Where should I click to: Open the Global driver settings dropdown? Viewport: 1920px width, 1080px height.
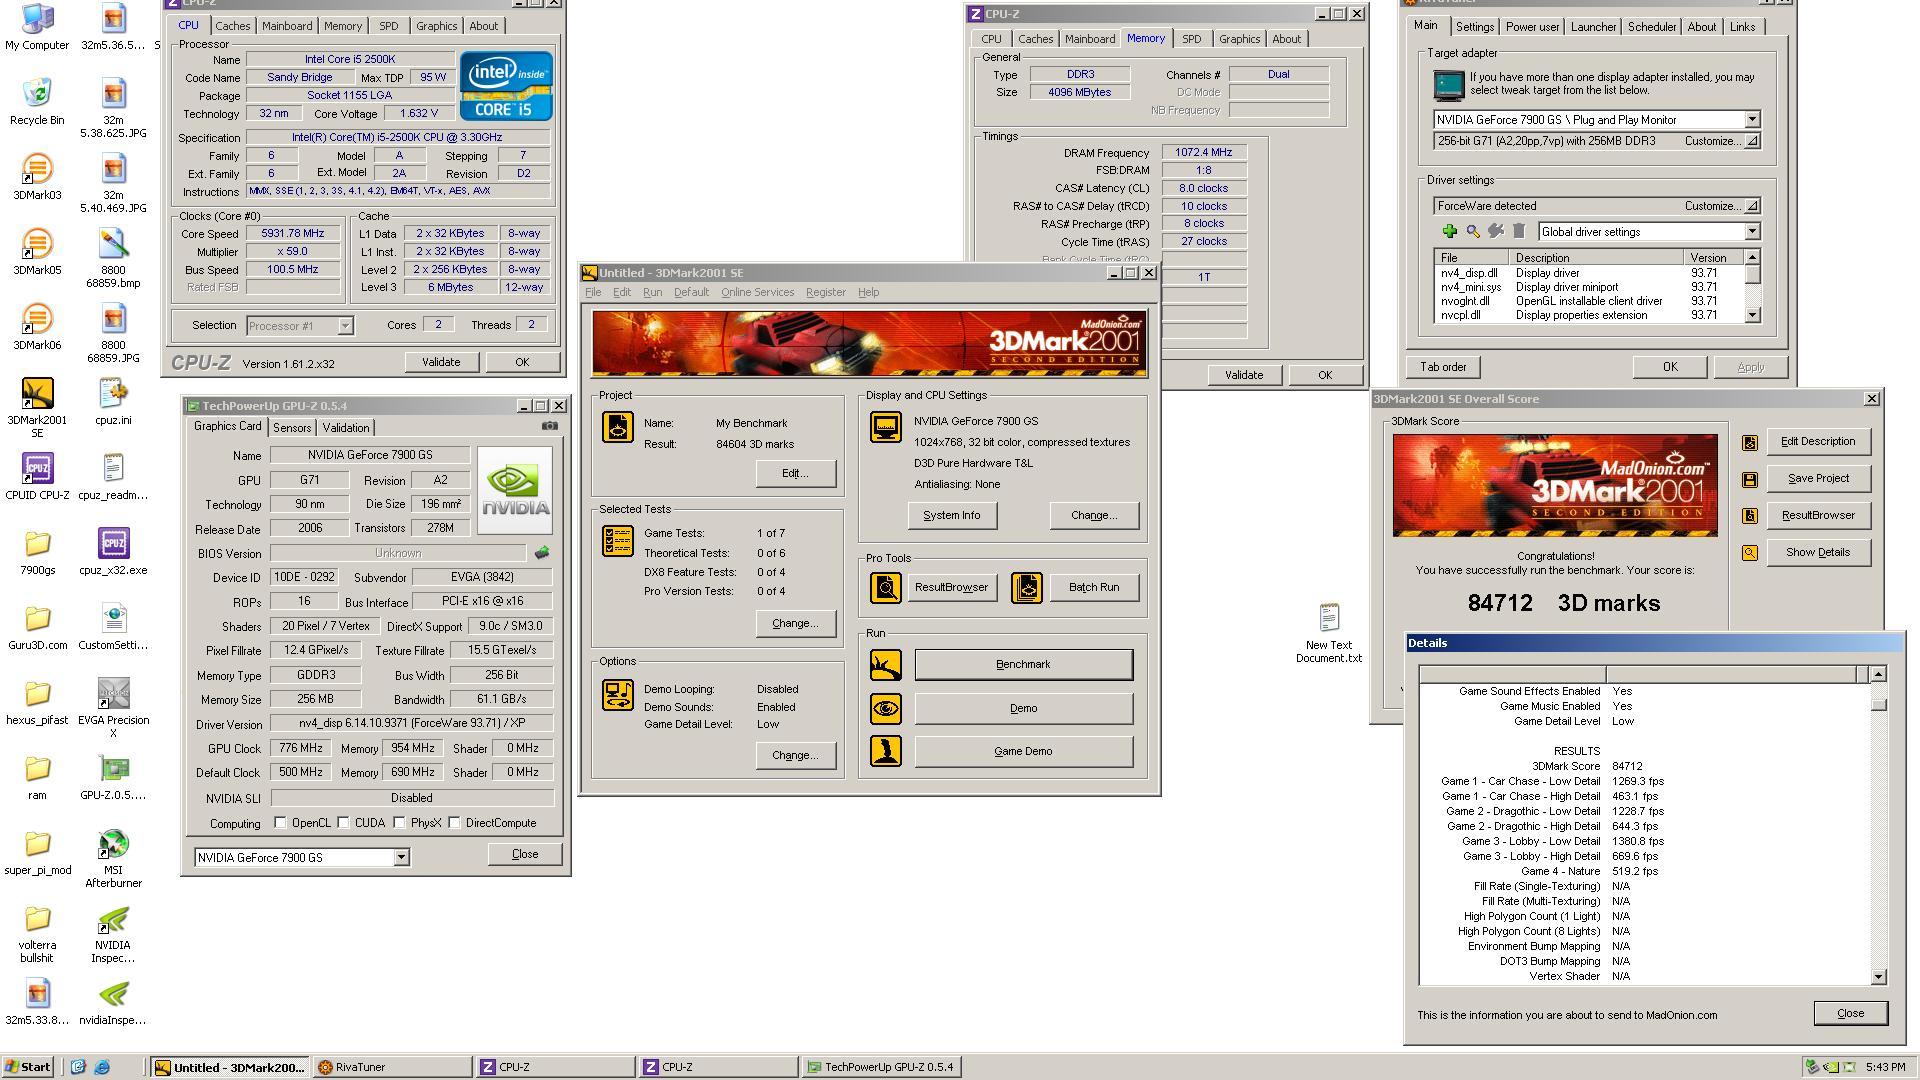pyautogui.click(x=1752, y=232)
